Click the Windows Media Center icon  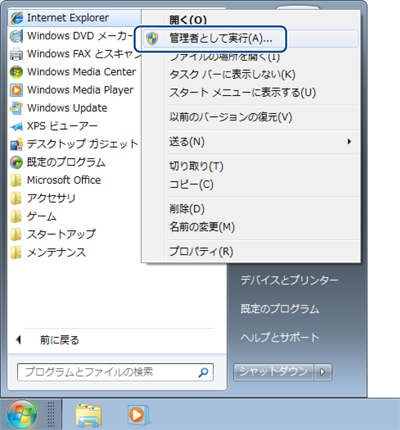point(16,72)
